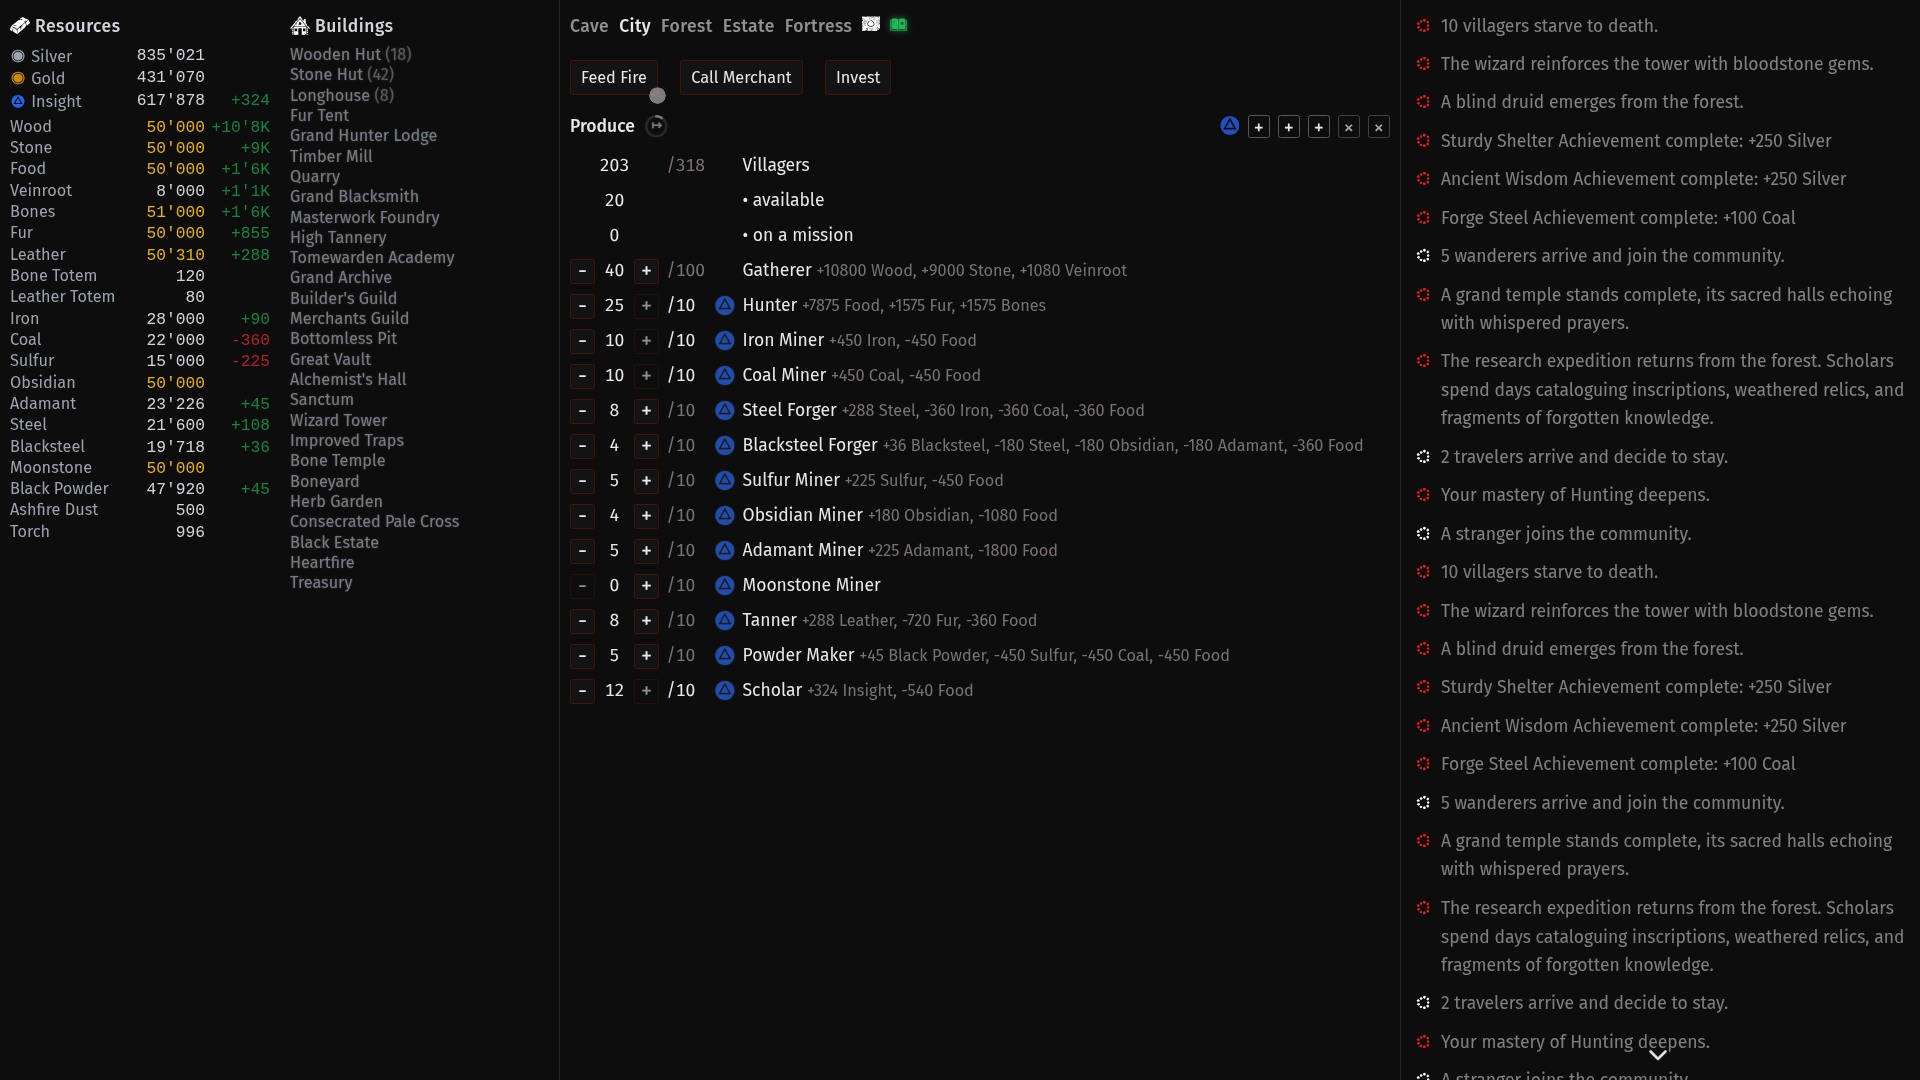
Task: Add a Steel Forger with plus
Action: pos(646,411)
